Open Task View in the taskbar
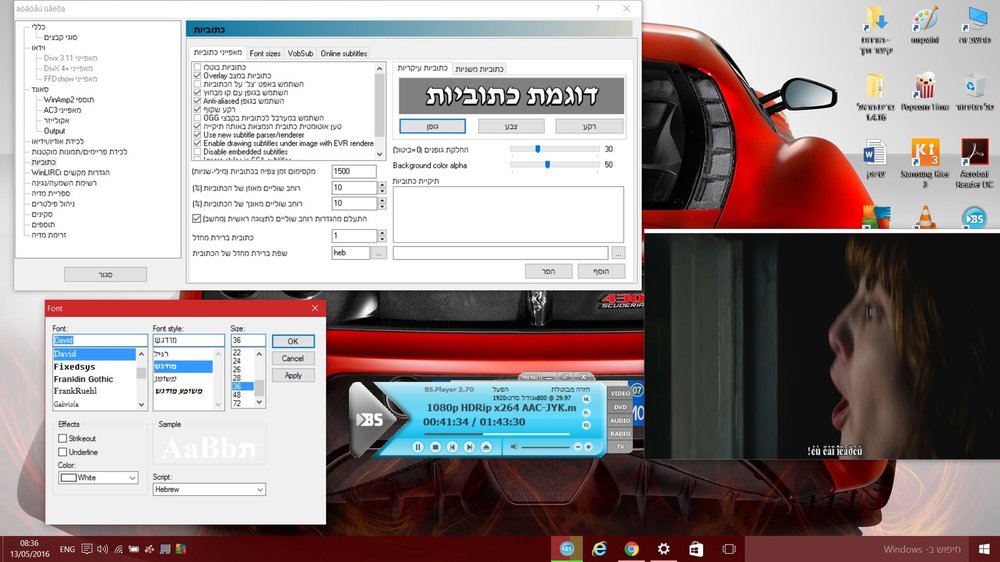The width and height of the screenshot is (1000, 562). (728, 549)
